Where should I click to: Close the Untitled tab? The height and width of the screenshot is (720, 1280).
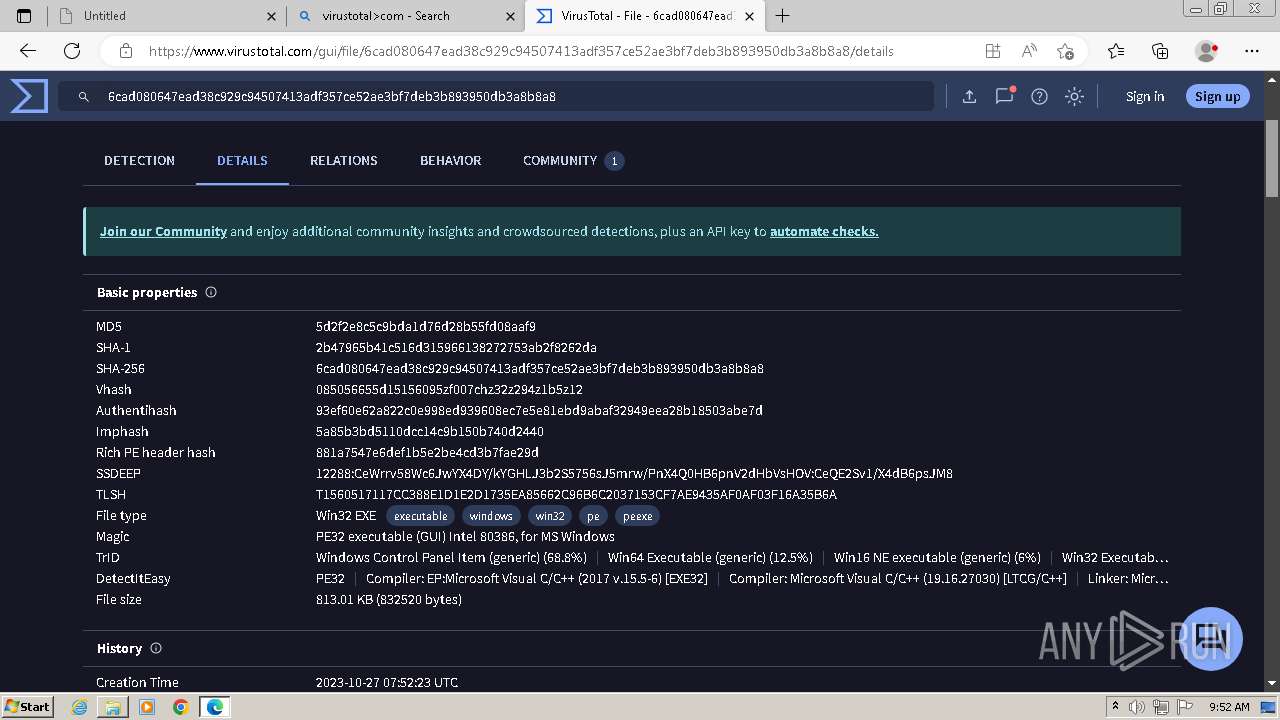pyautogui.click(x=272, y=16)
